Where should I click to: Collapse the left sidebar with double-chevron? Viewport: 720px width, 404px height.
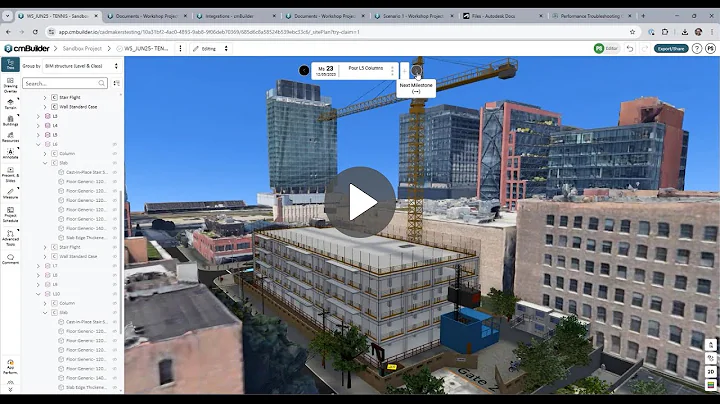10,387
